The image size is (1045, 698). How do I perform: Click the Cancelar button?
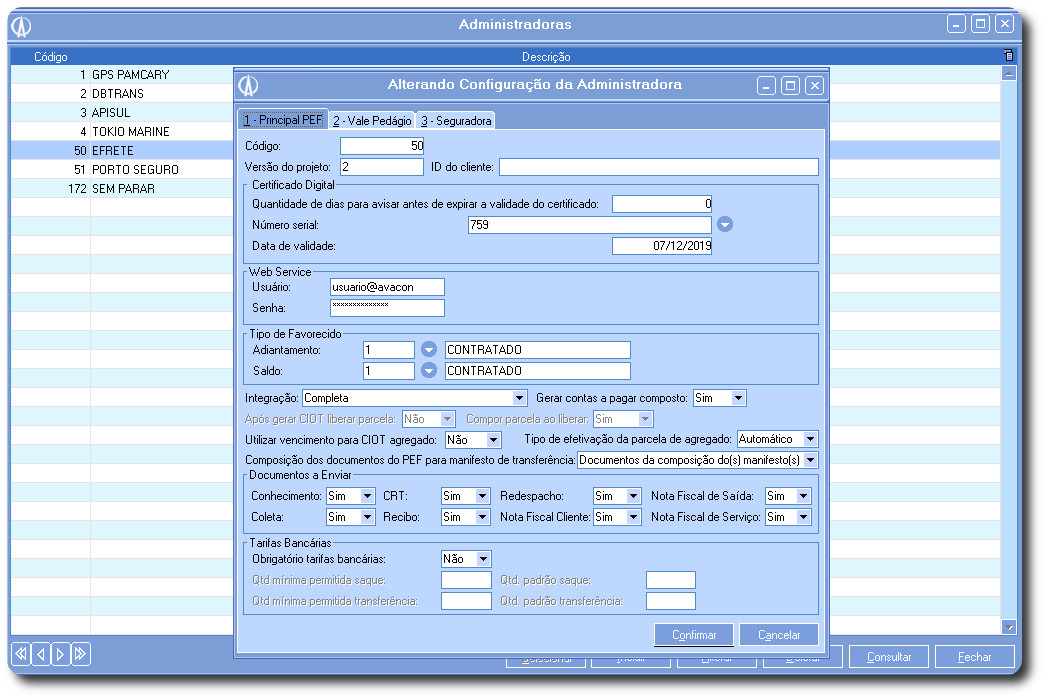tap(778, 635)
